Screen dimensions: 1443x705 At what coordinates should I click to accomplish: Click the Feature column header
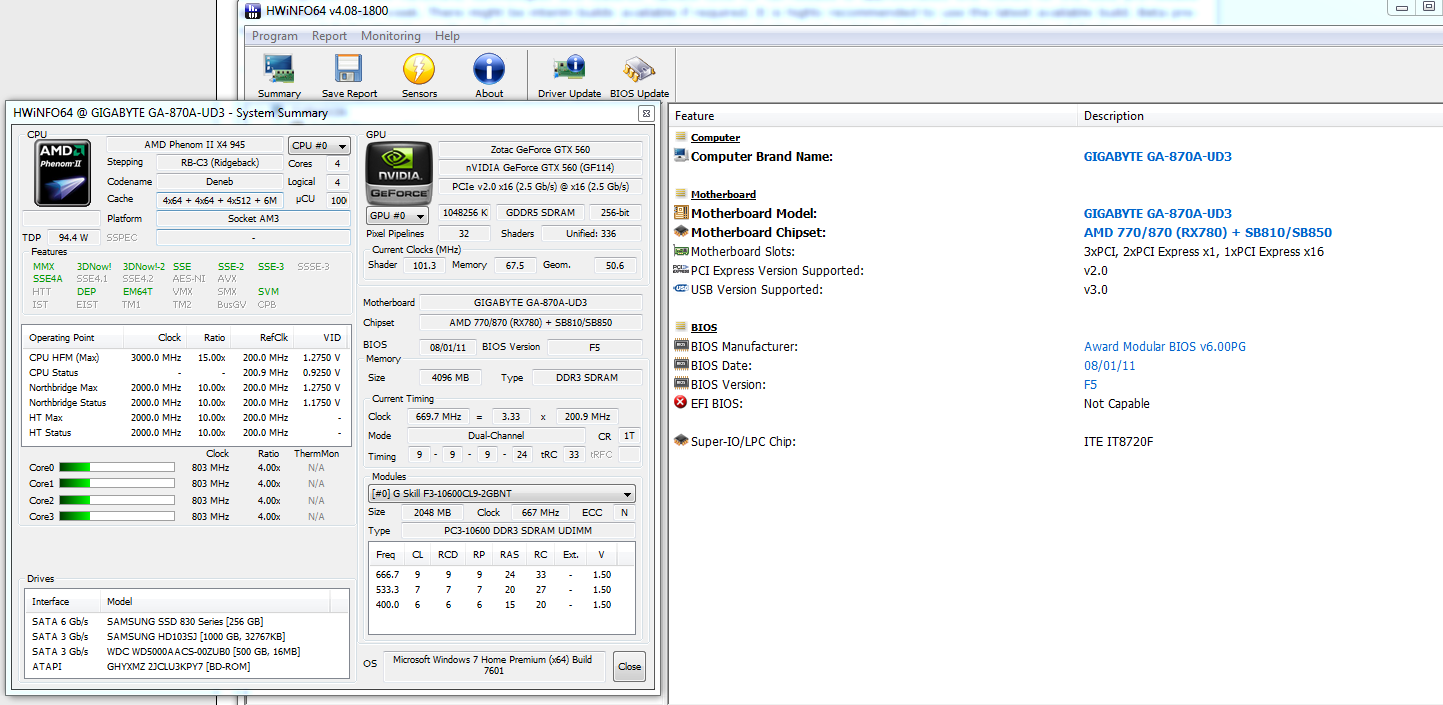pyautogui.click(x=874, y=116)
